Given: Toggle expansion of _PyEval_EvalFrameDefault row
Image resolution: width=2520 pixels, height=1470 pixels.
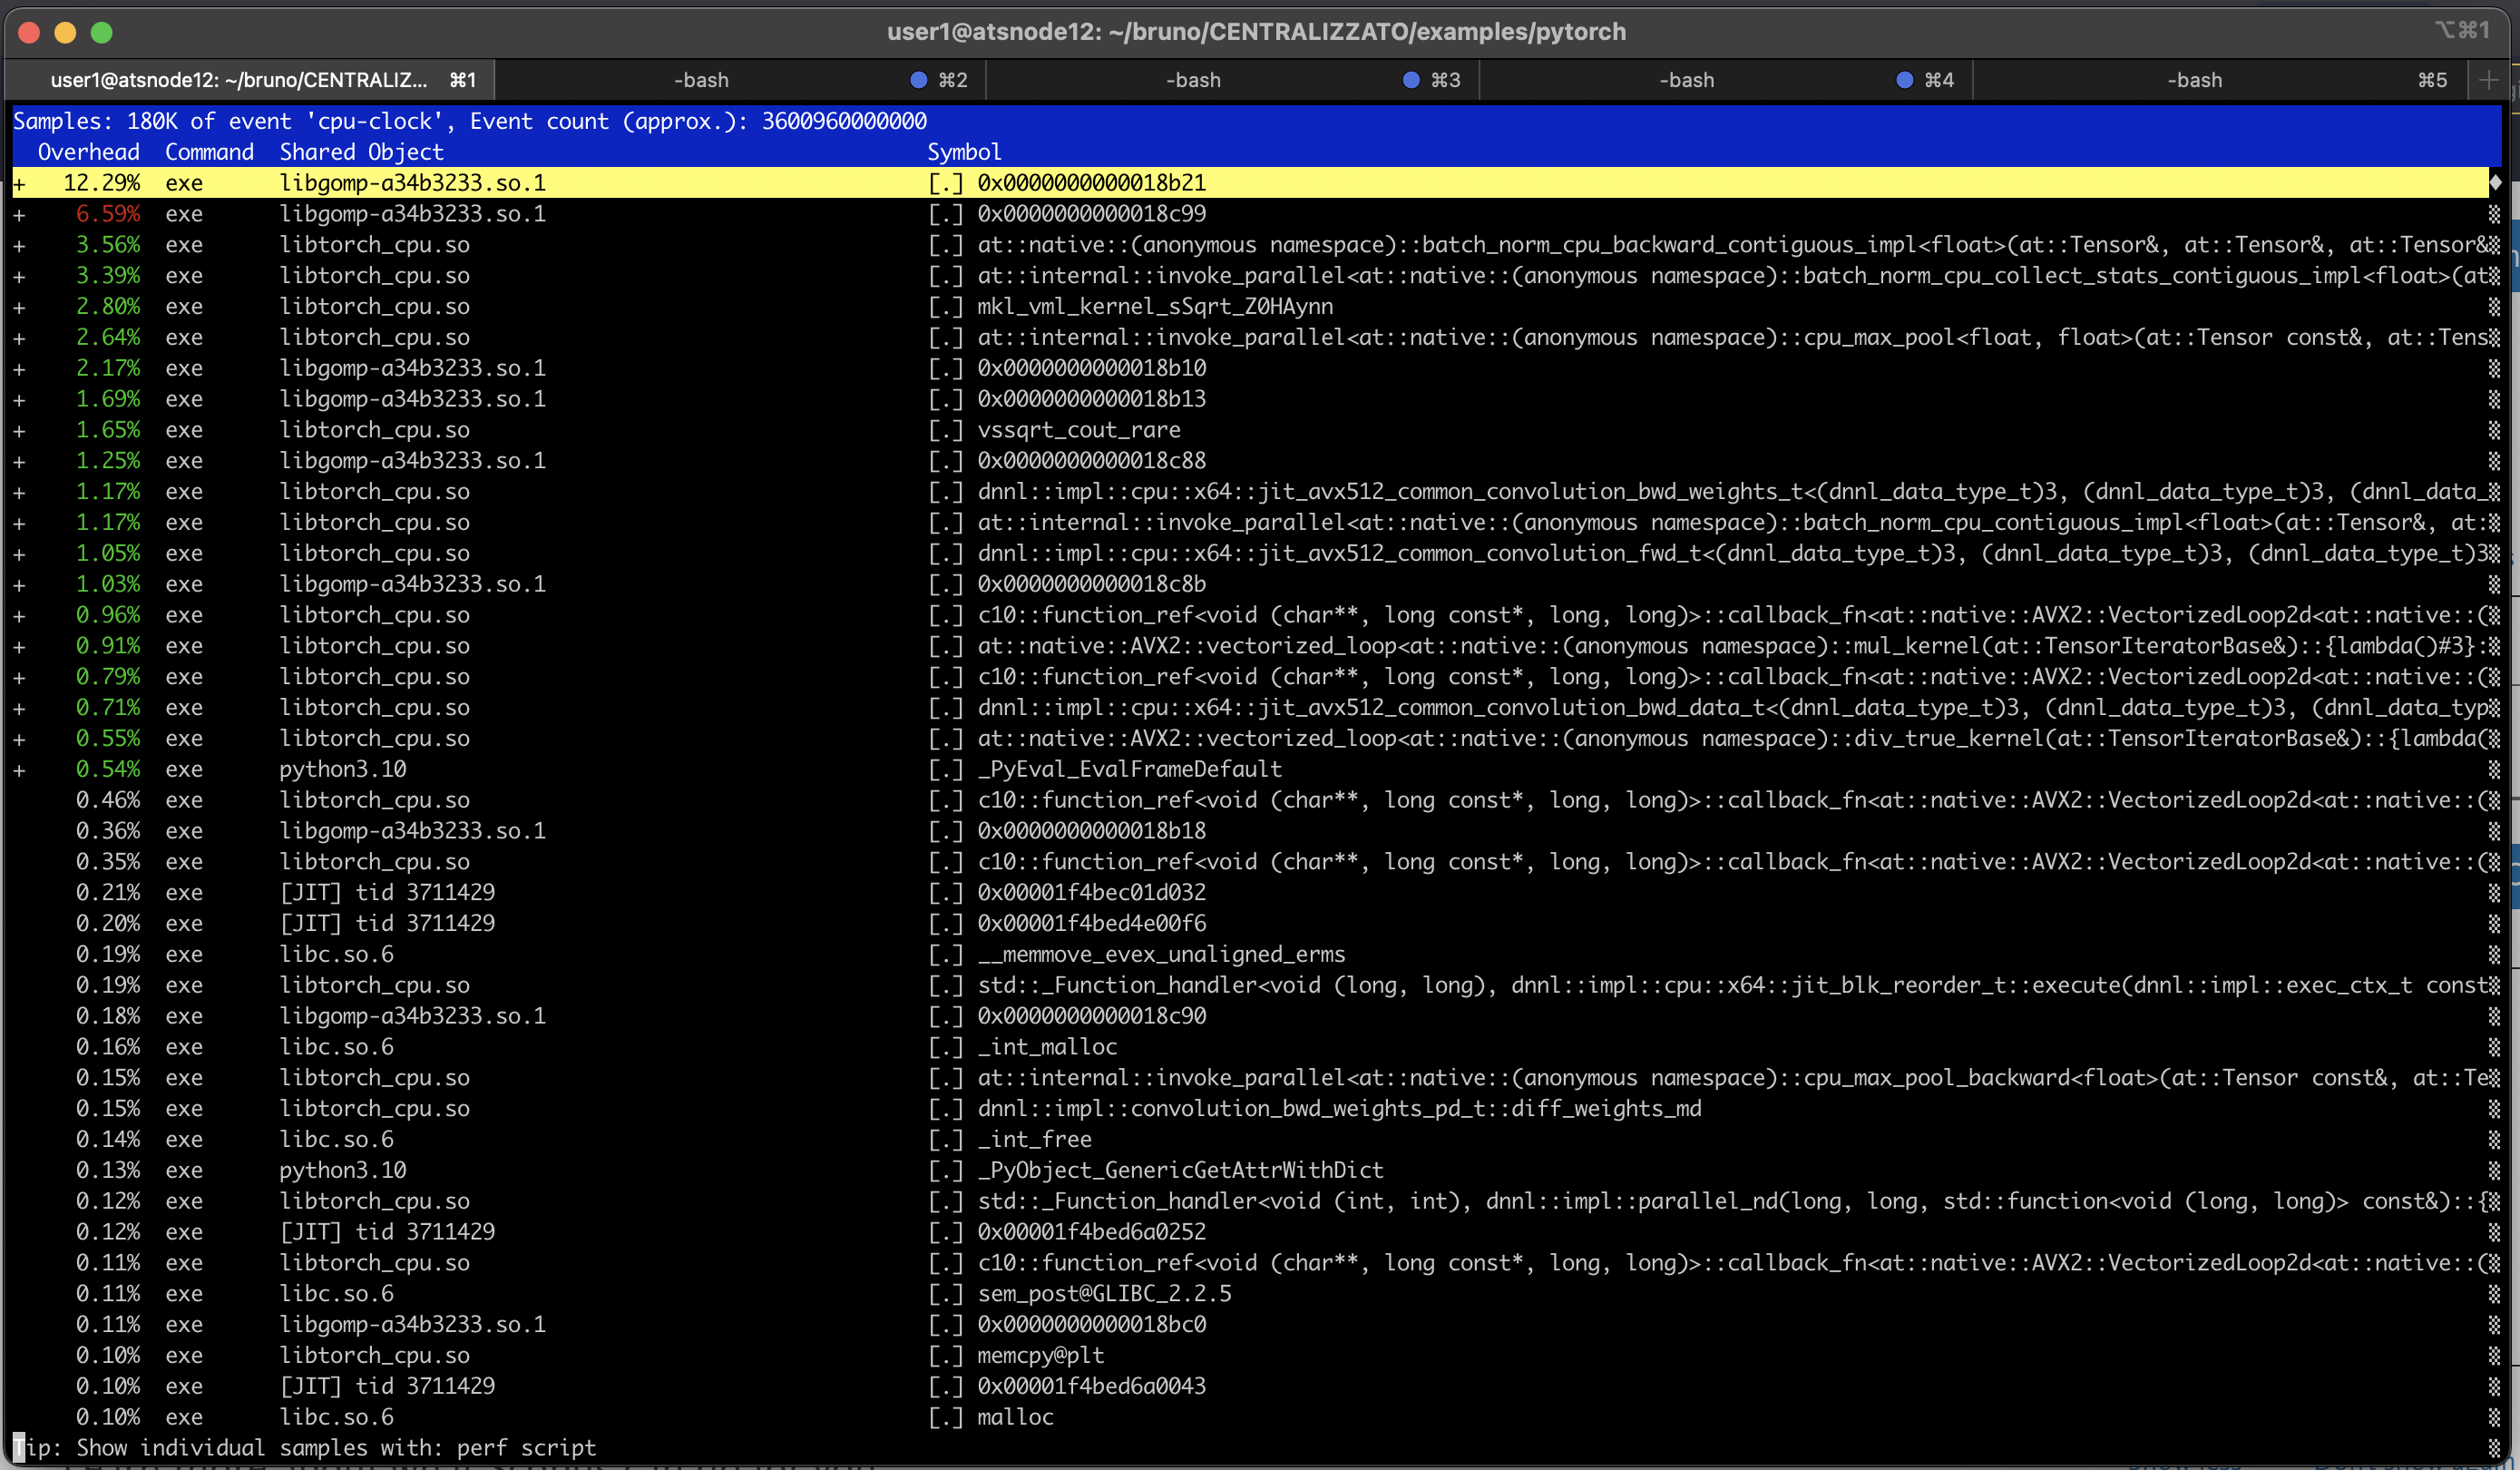Looking at the screenshot, I should 21,769.
